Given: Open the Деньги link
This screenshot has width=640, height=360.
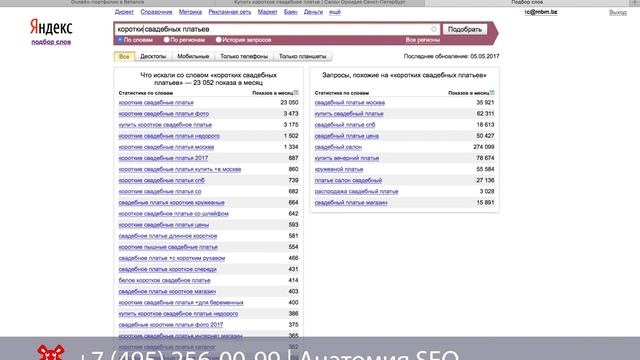Looking at the screenshot, I should (x=313, y=12).
